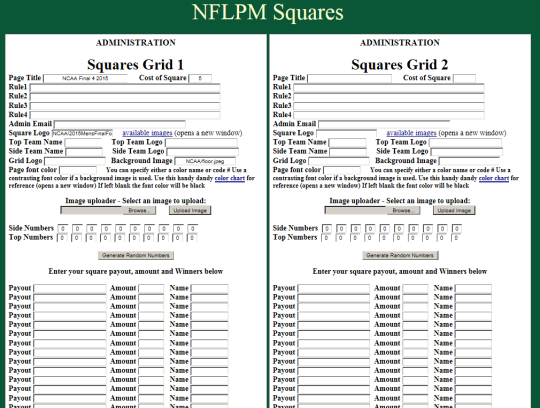Click the Upload Image button in Grid 2

(454, 210)
